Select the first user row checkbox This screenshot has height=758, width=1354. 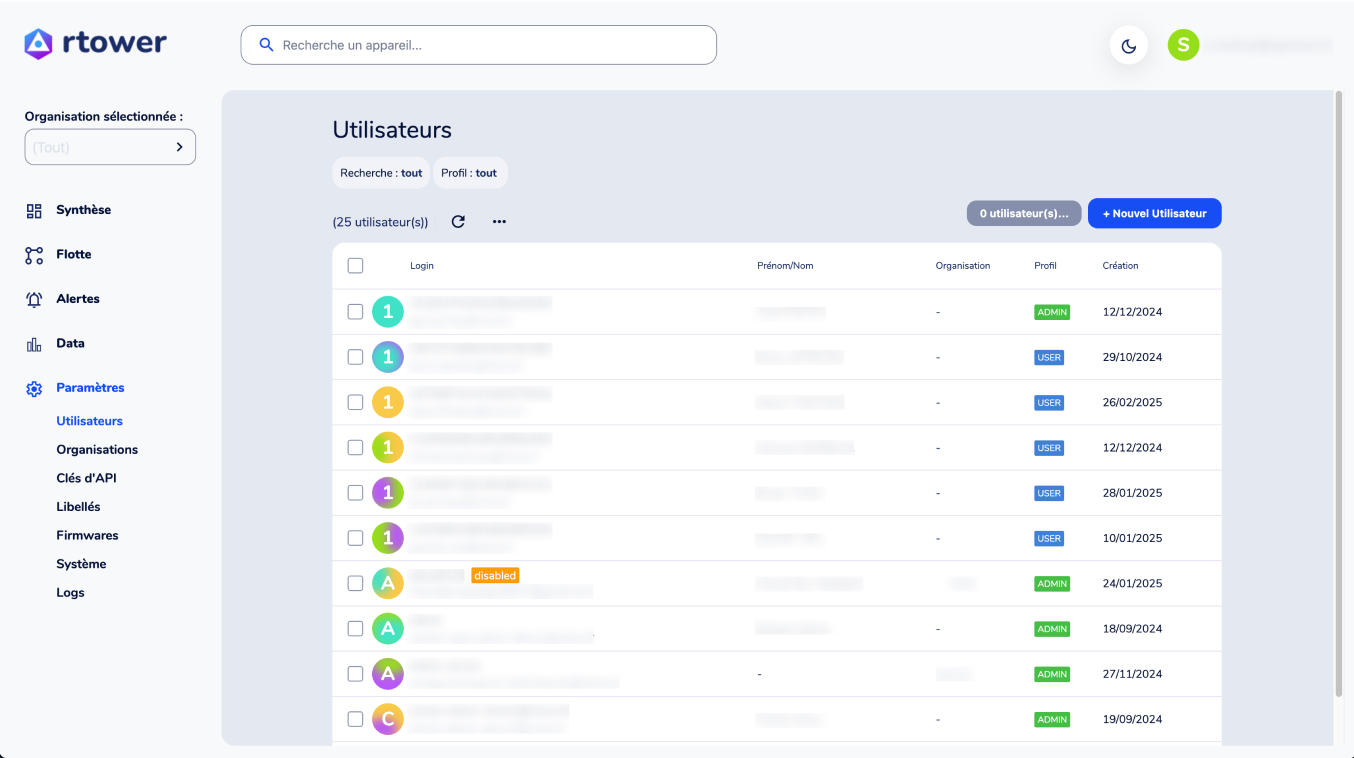pos(355,311)
